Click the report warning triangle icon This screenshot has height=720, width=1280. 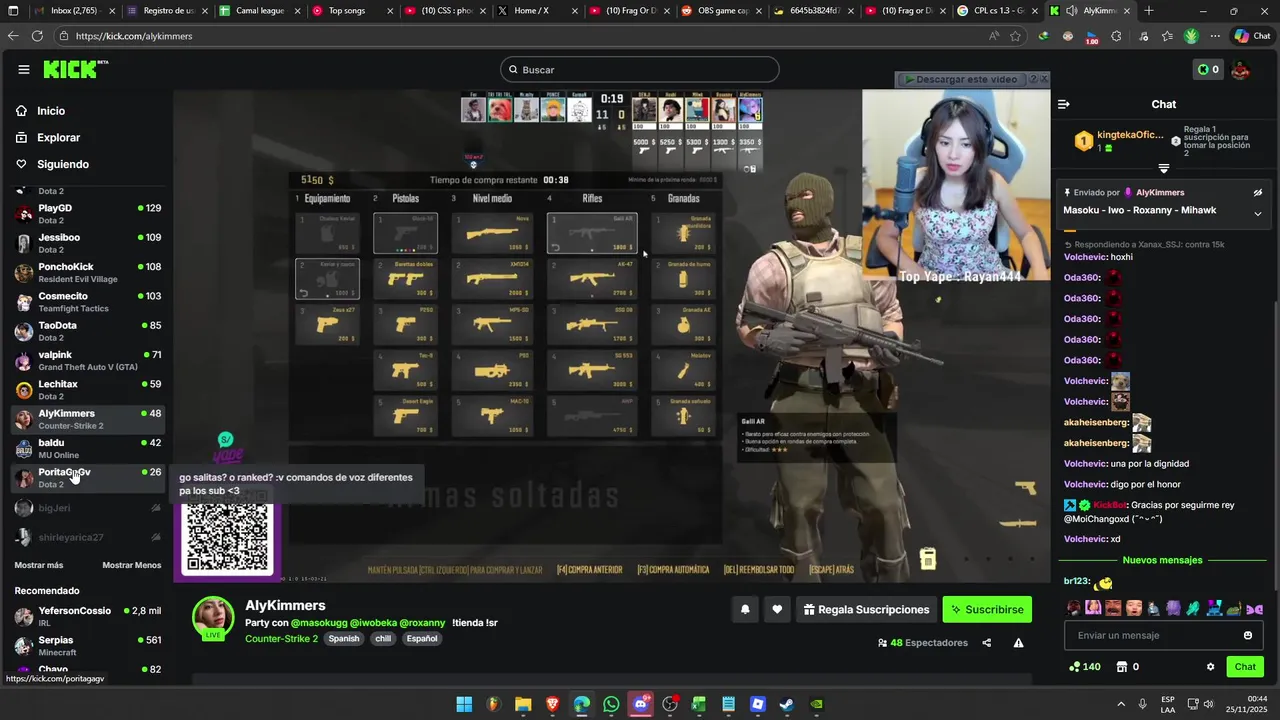(1018, 643)
